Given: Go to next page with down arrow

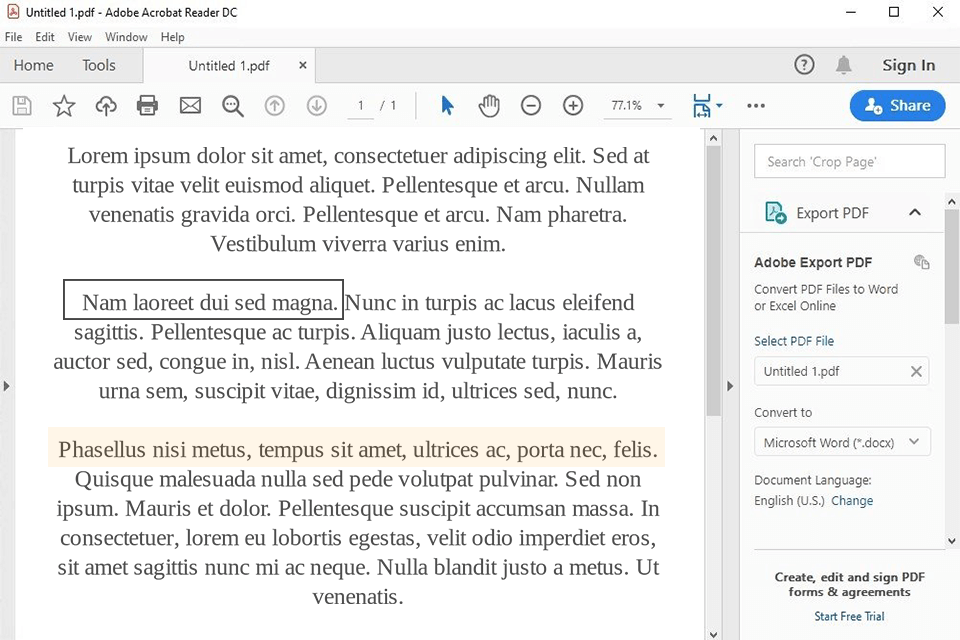Looking at the screenshot, I should 316,105.
